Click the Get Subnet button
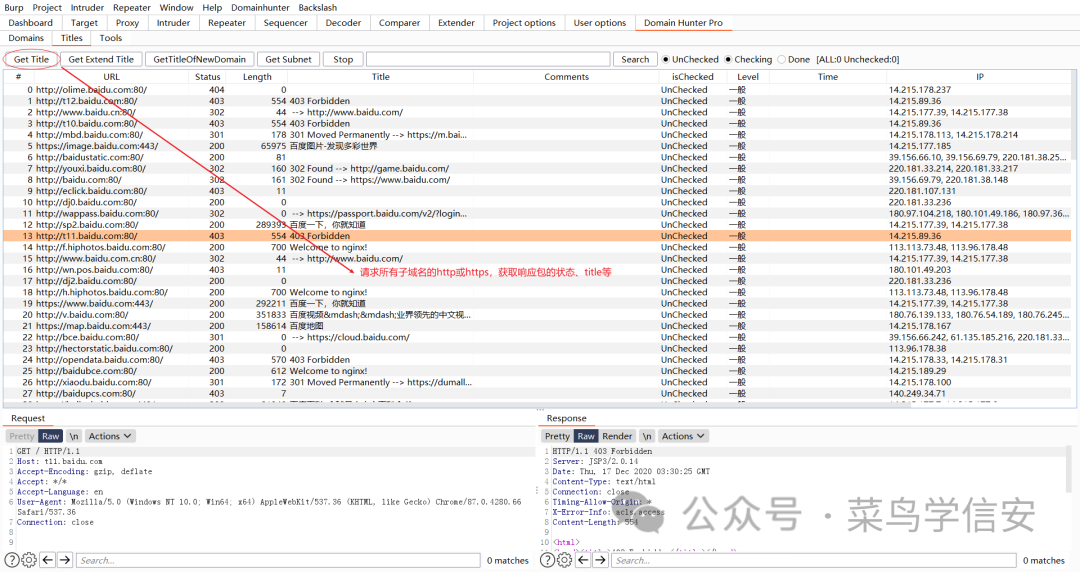Screen dimensions: 1080x572 (289, 59)
